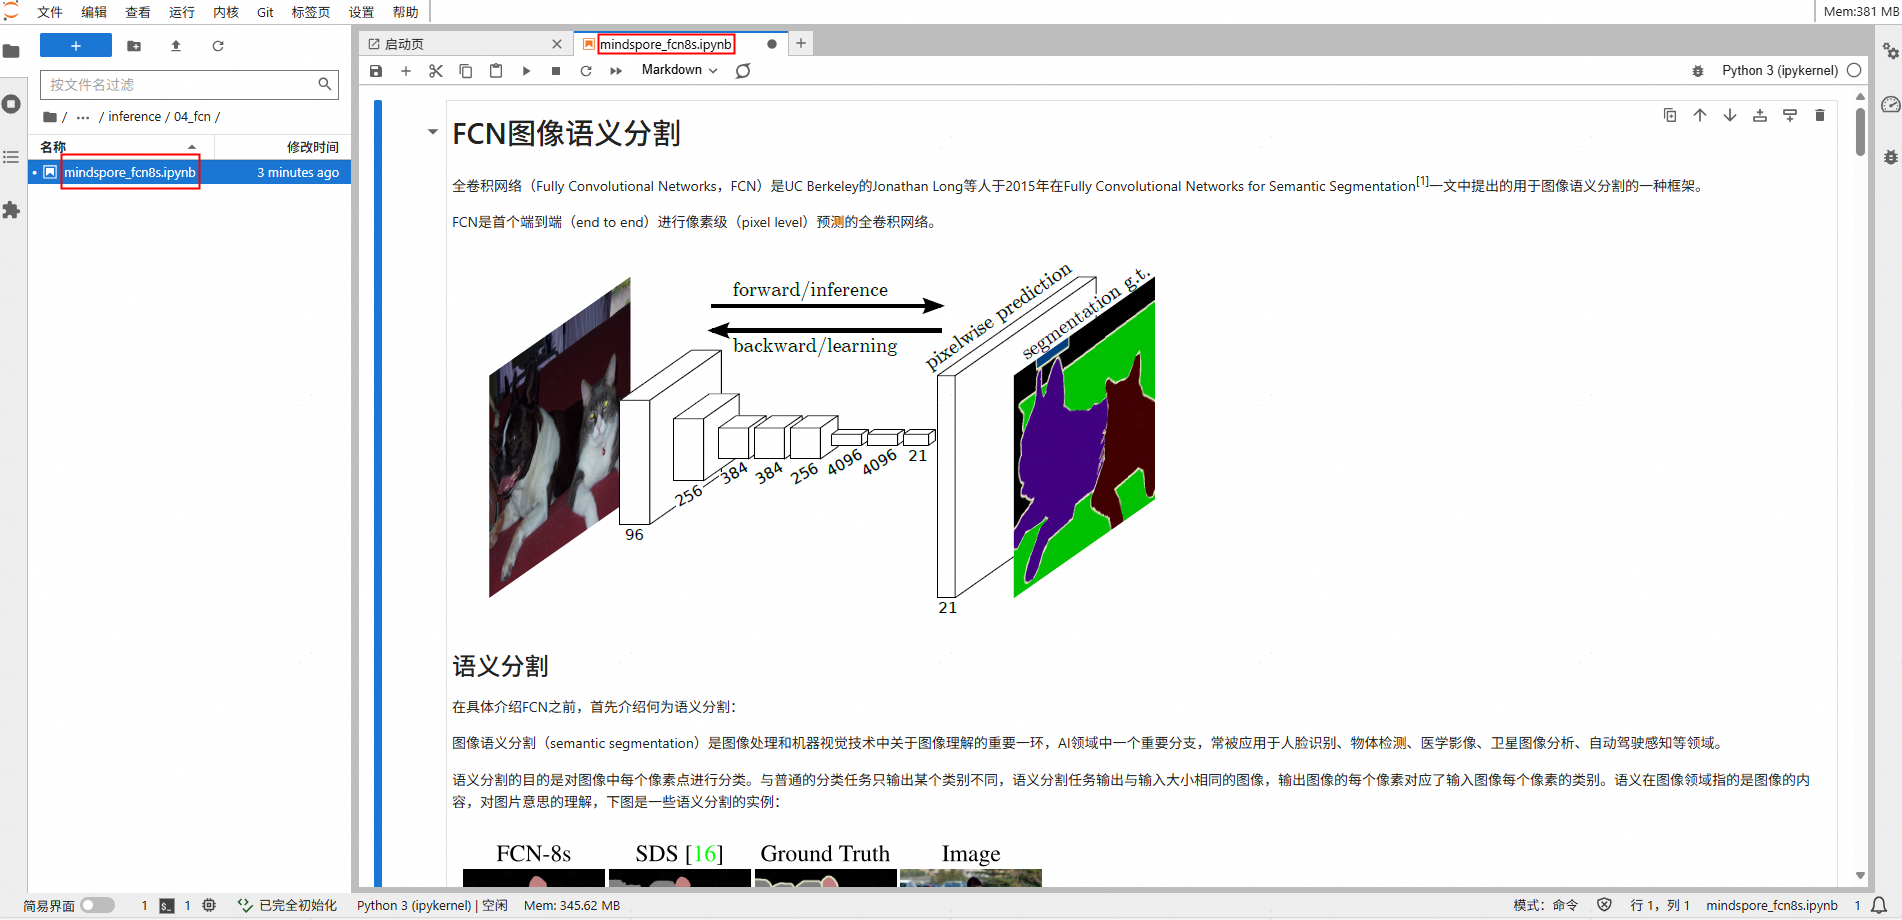
Task: Open the Markdown cell type dropdown
Action: (679, 70)
